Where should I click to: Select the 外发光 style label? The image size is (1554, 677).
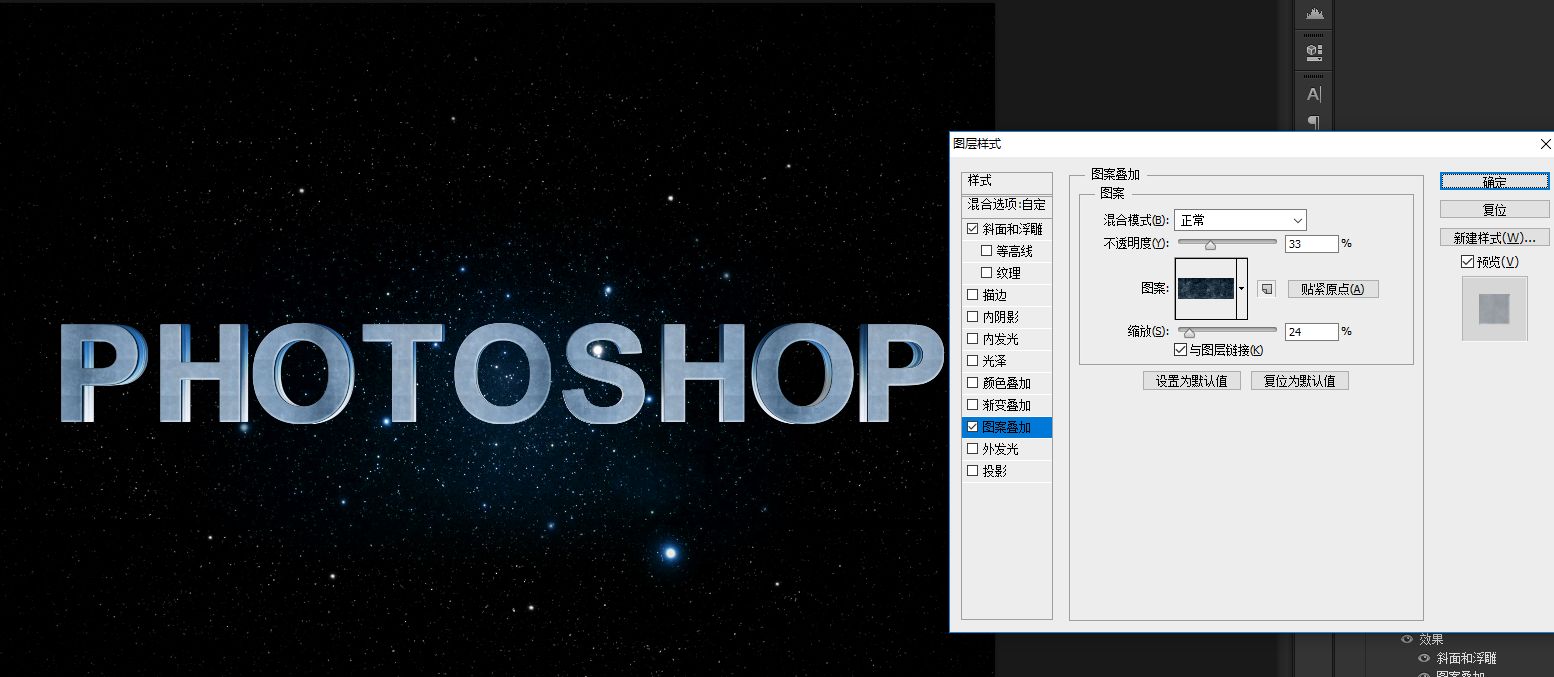coord(1000,449)
